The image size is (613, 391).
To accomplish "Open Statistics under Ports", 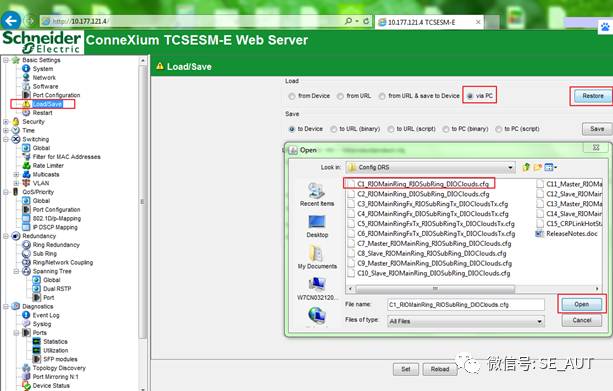I will (55, 342).
